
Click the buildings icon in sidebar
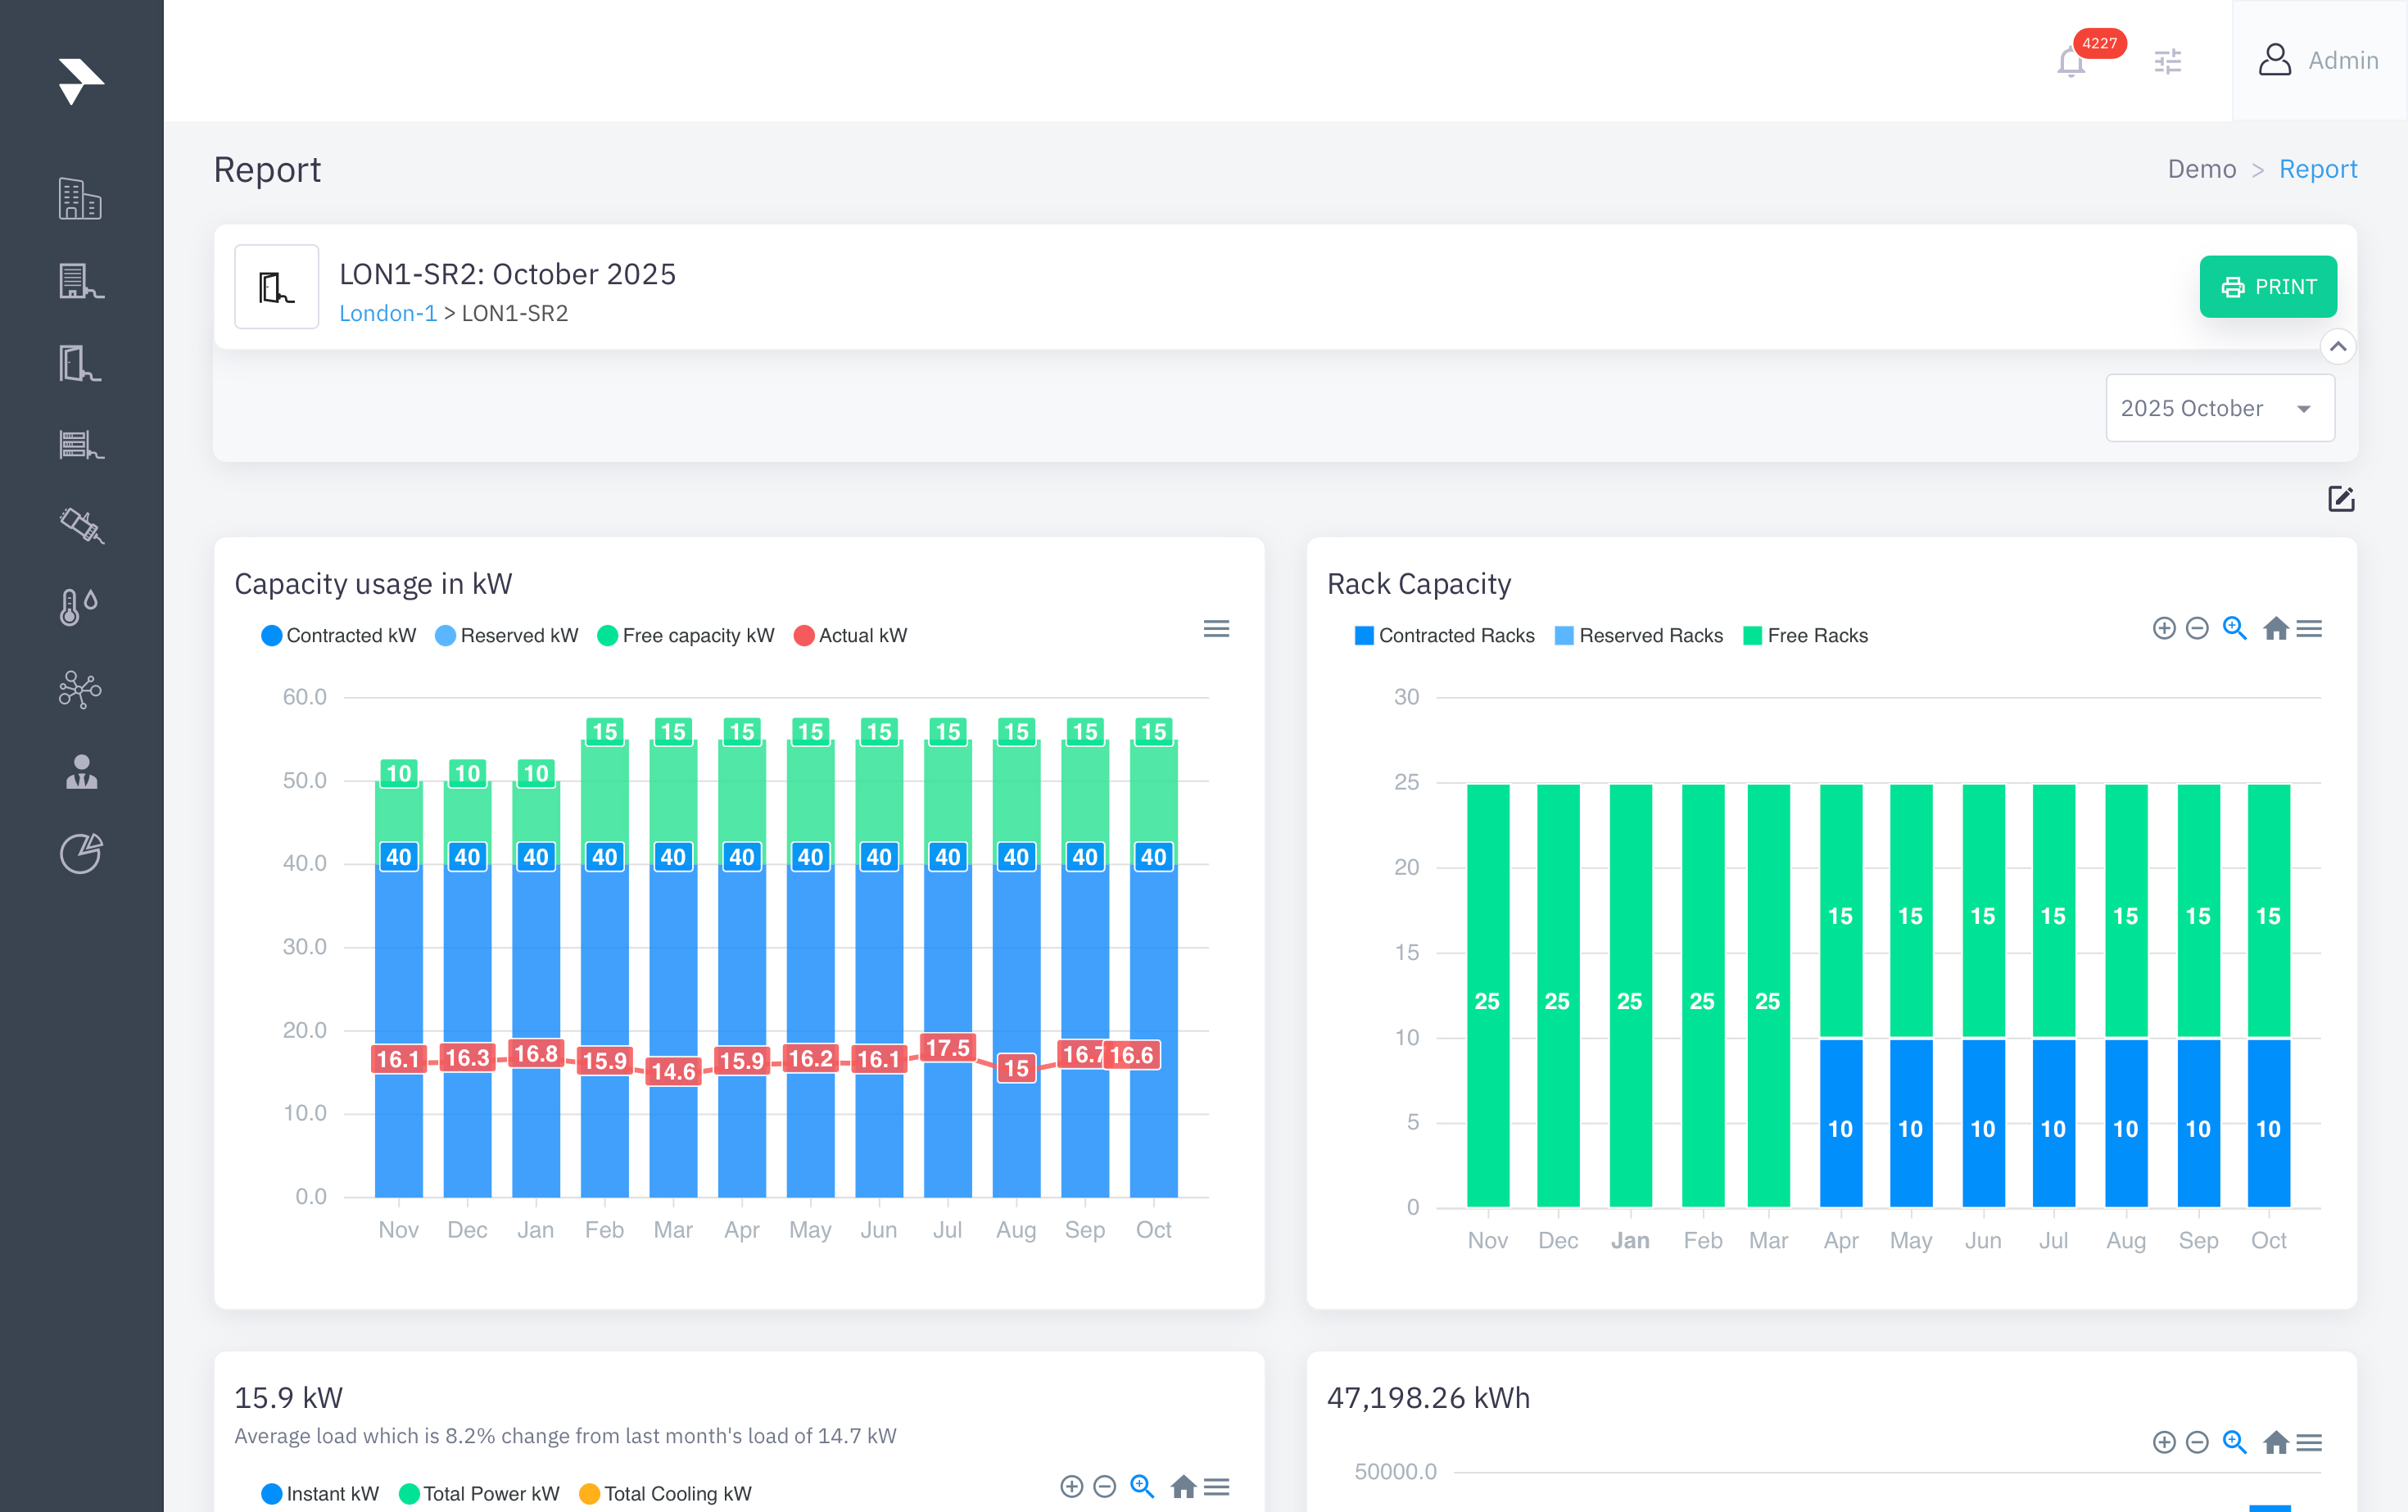(80, 199)
